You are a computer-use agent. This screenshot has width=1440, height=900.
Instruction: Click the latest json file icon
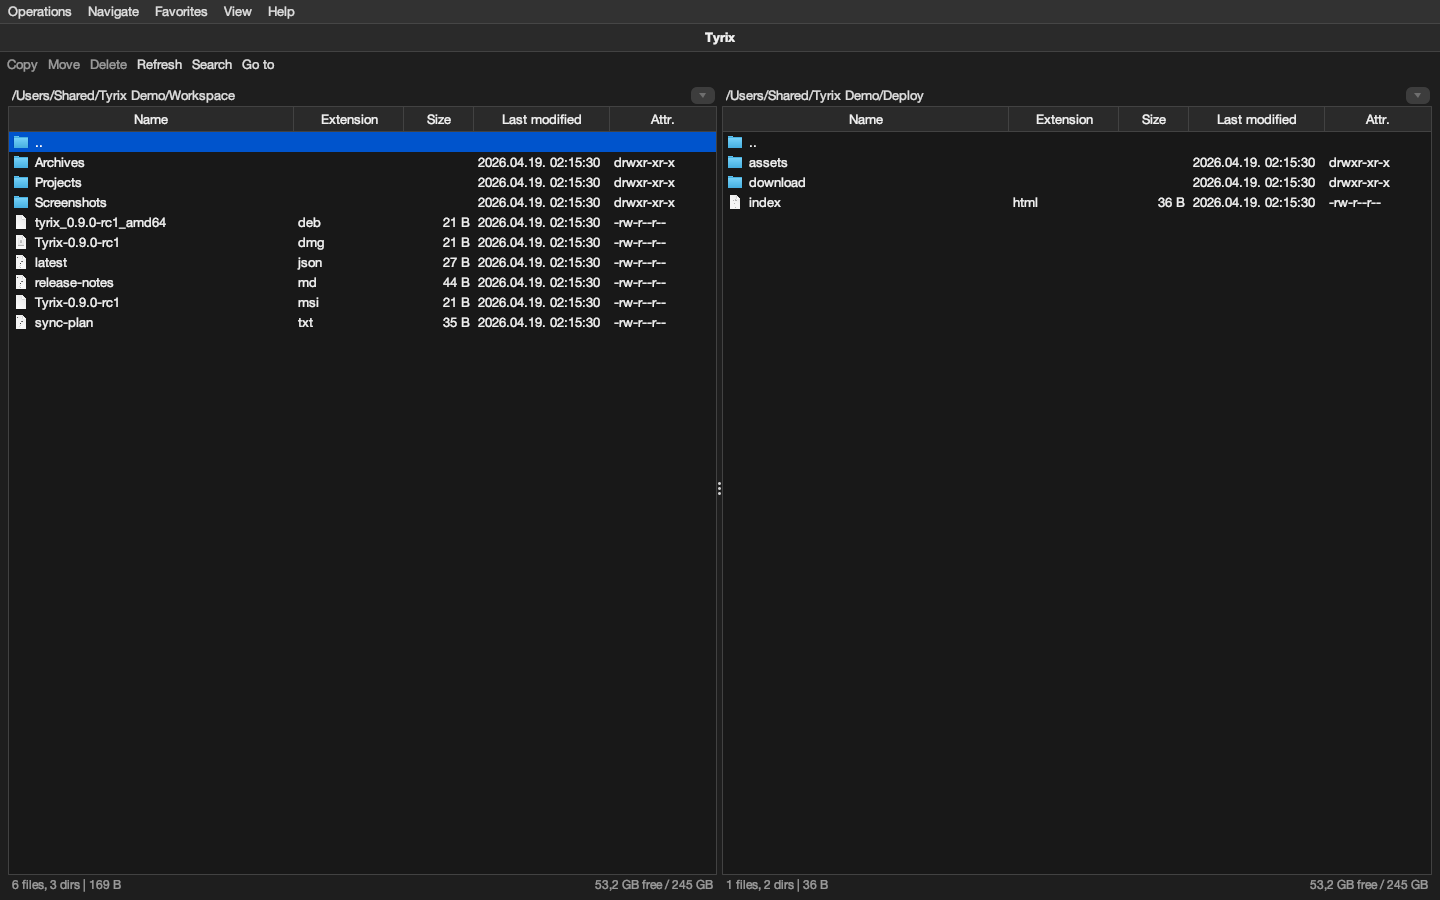click(21, 262)
